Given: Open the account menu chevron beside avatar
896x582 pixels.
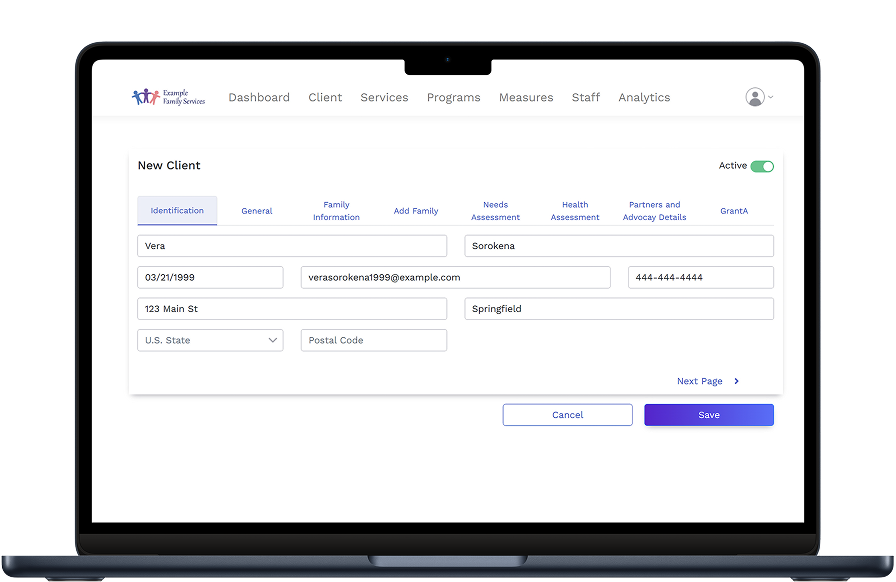Looking at the screenshot, I should (x=771, y=97).
